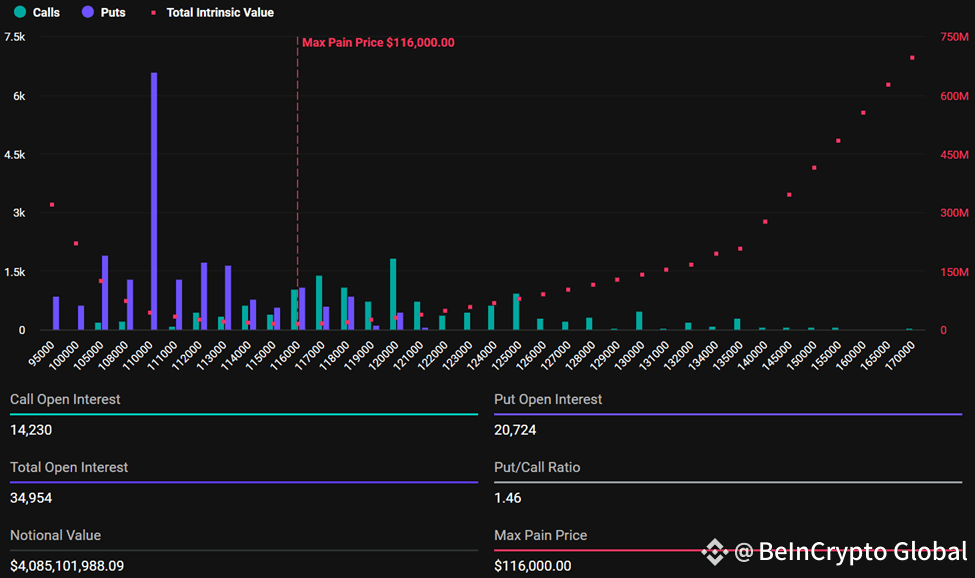Image resolution: width=975 pixels, height=578 pixels.
Task: Toggle the Puts series in the legend
Action: click(104, 12)
